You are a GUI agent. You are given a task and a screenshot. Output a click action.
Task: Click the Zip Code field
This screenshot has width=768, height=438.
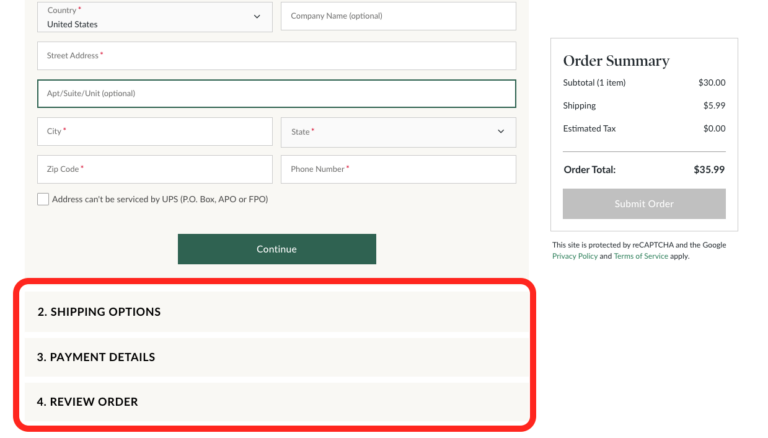(154, 170)
